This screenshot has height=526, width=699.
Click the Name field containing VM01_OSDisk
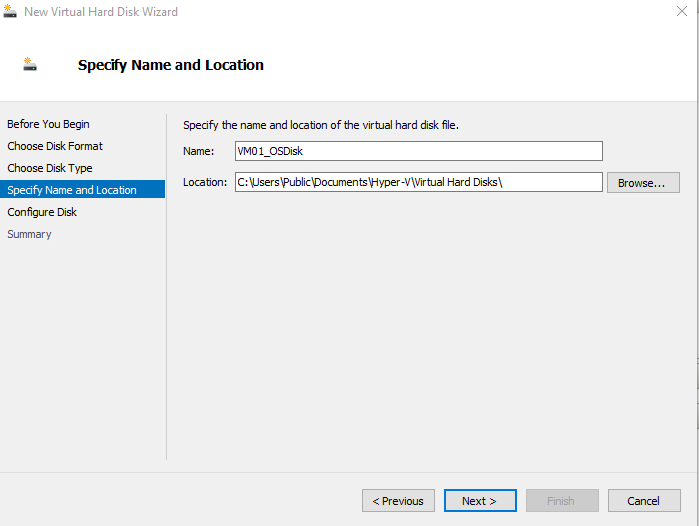point(419,151)
